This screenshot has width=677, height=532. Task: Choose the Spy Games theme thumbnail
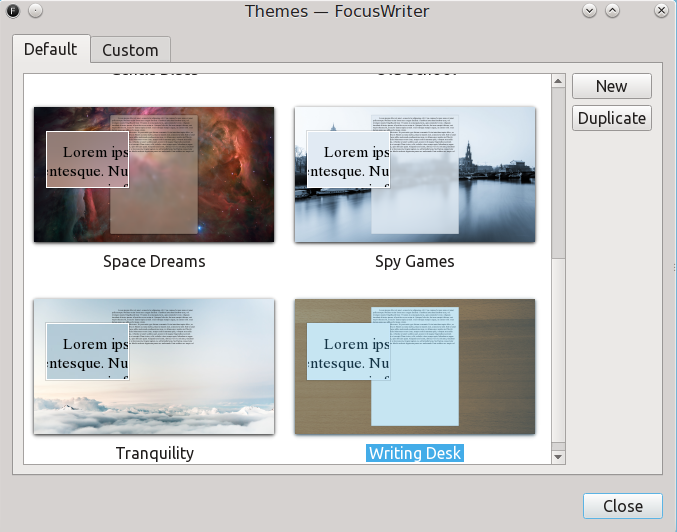click(415, 174)
